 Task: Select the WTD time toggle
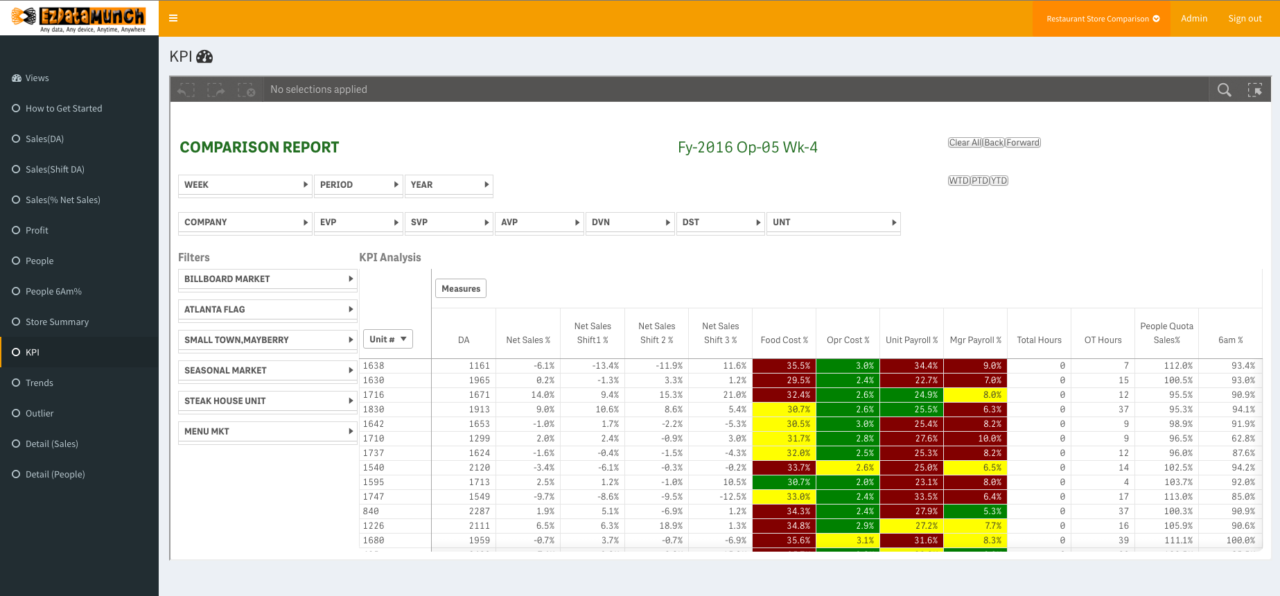[x=957, y=180]
